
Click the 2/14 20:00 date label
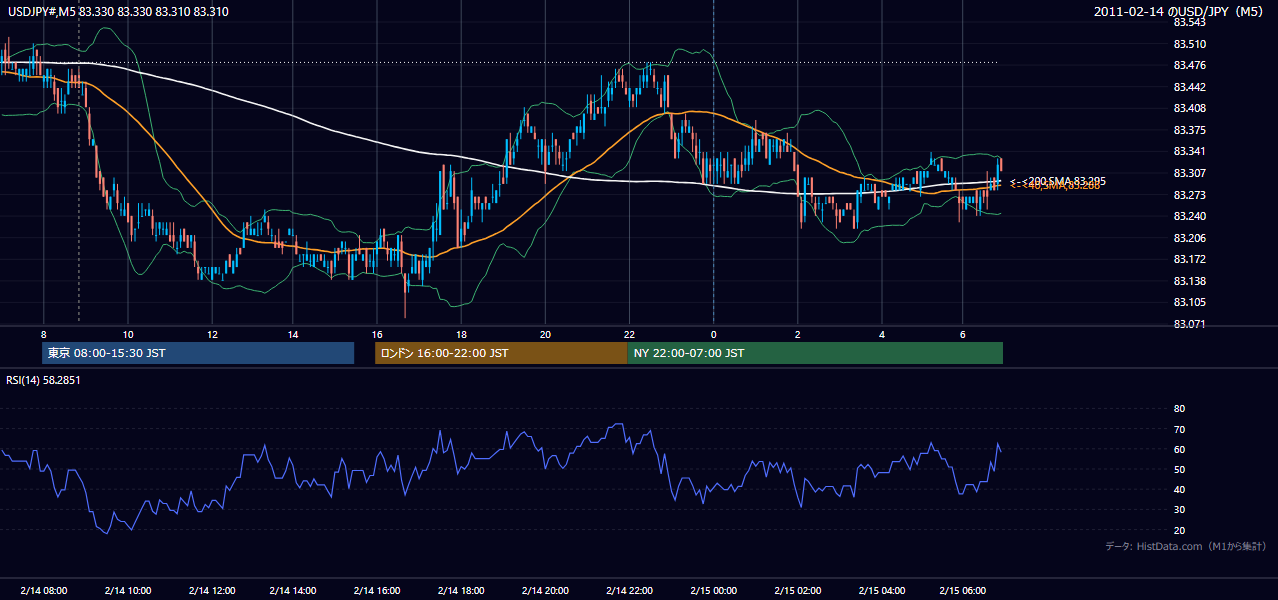[545, 591]
